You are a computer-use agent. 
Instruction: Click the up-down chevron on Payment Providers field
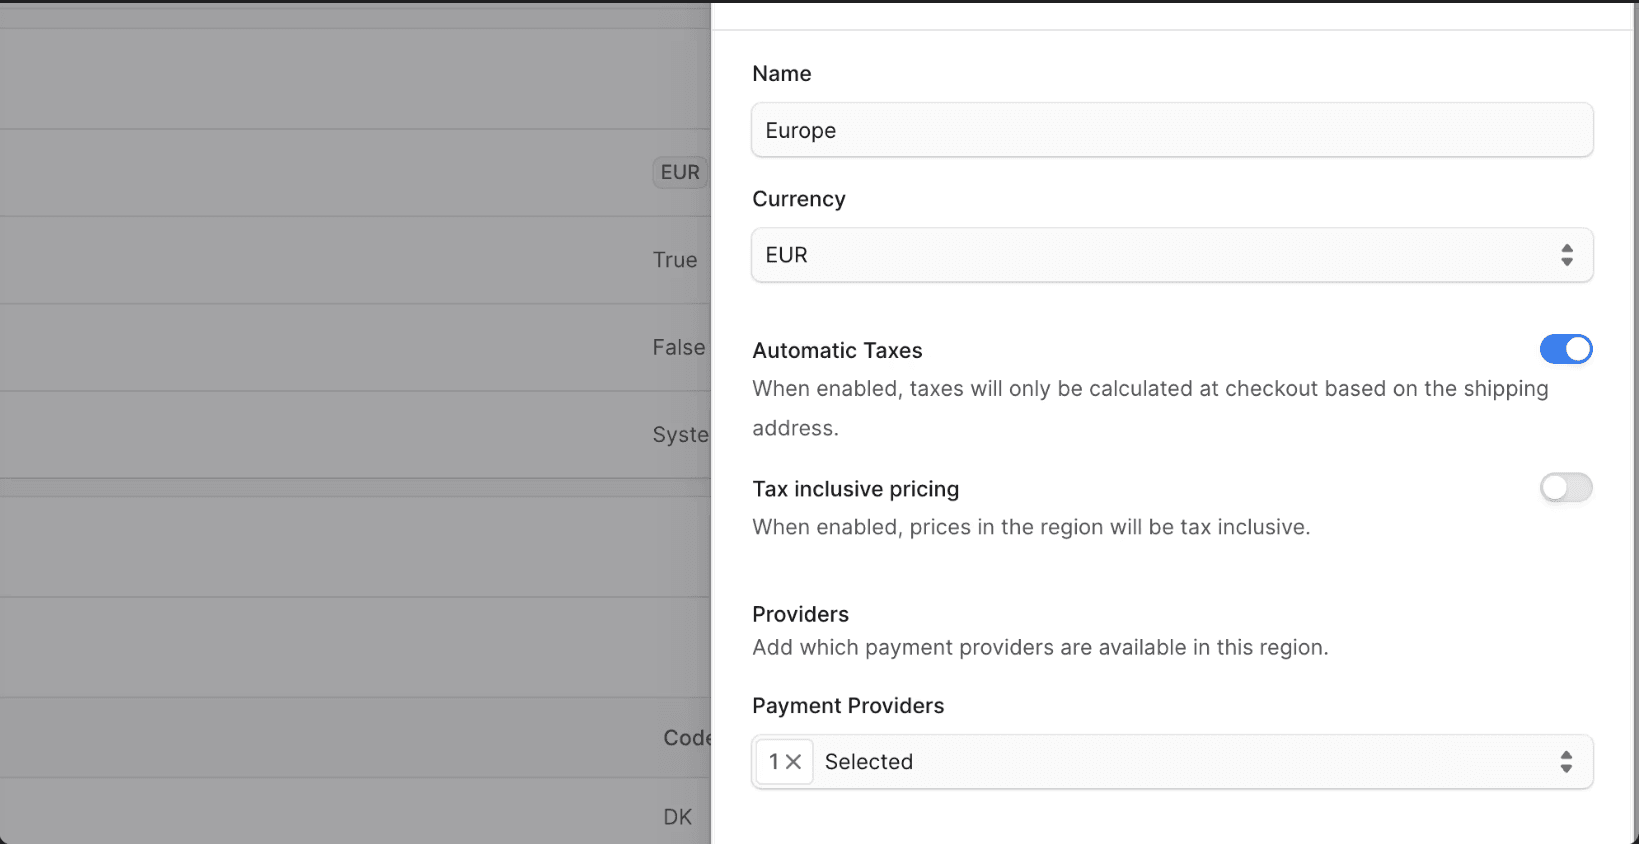coord(1566,761)
